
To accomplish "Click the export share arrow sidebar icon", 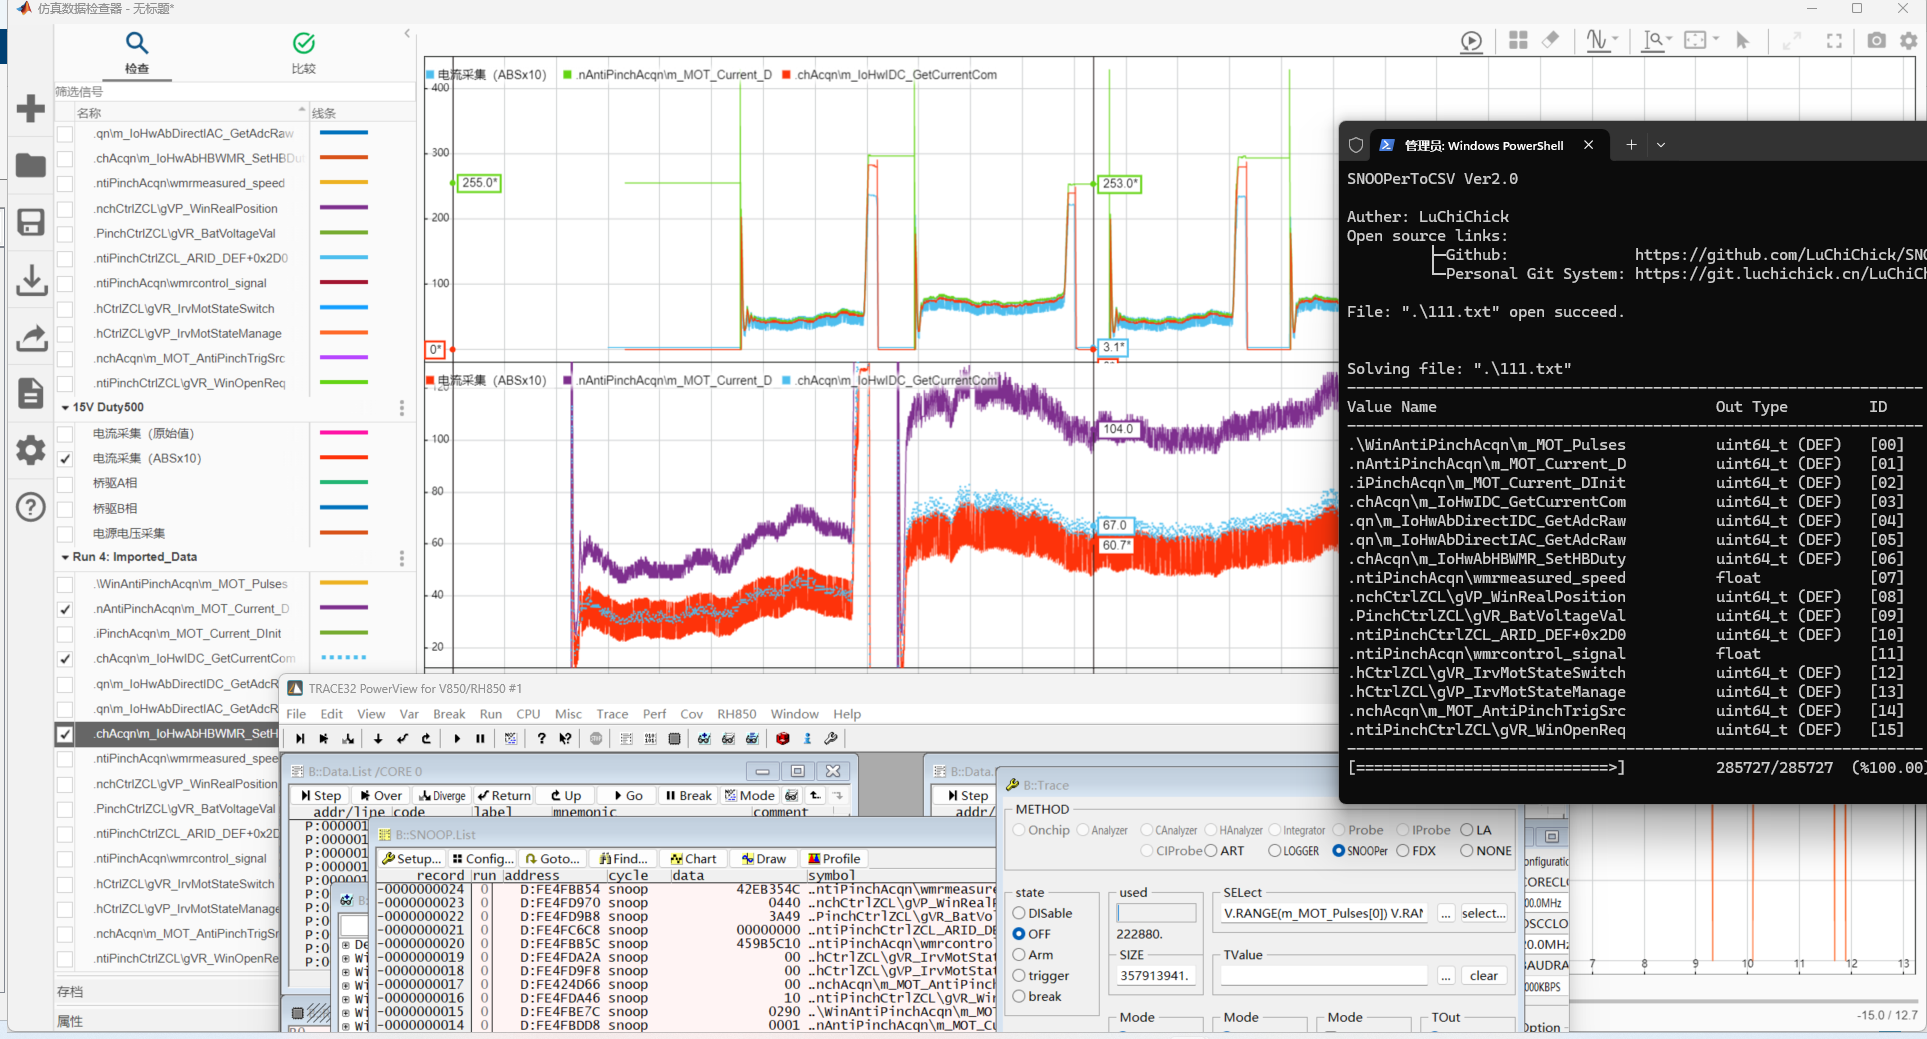I will point(31,338).
